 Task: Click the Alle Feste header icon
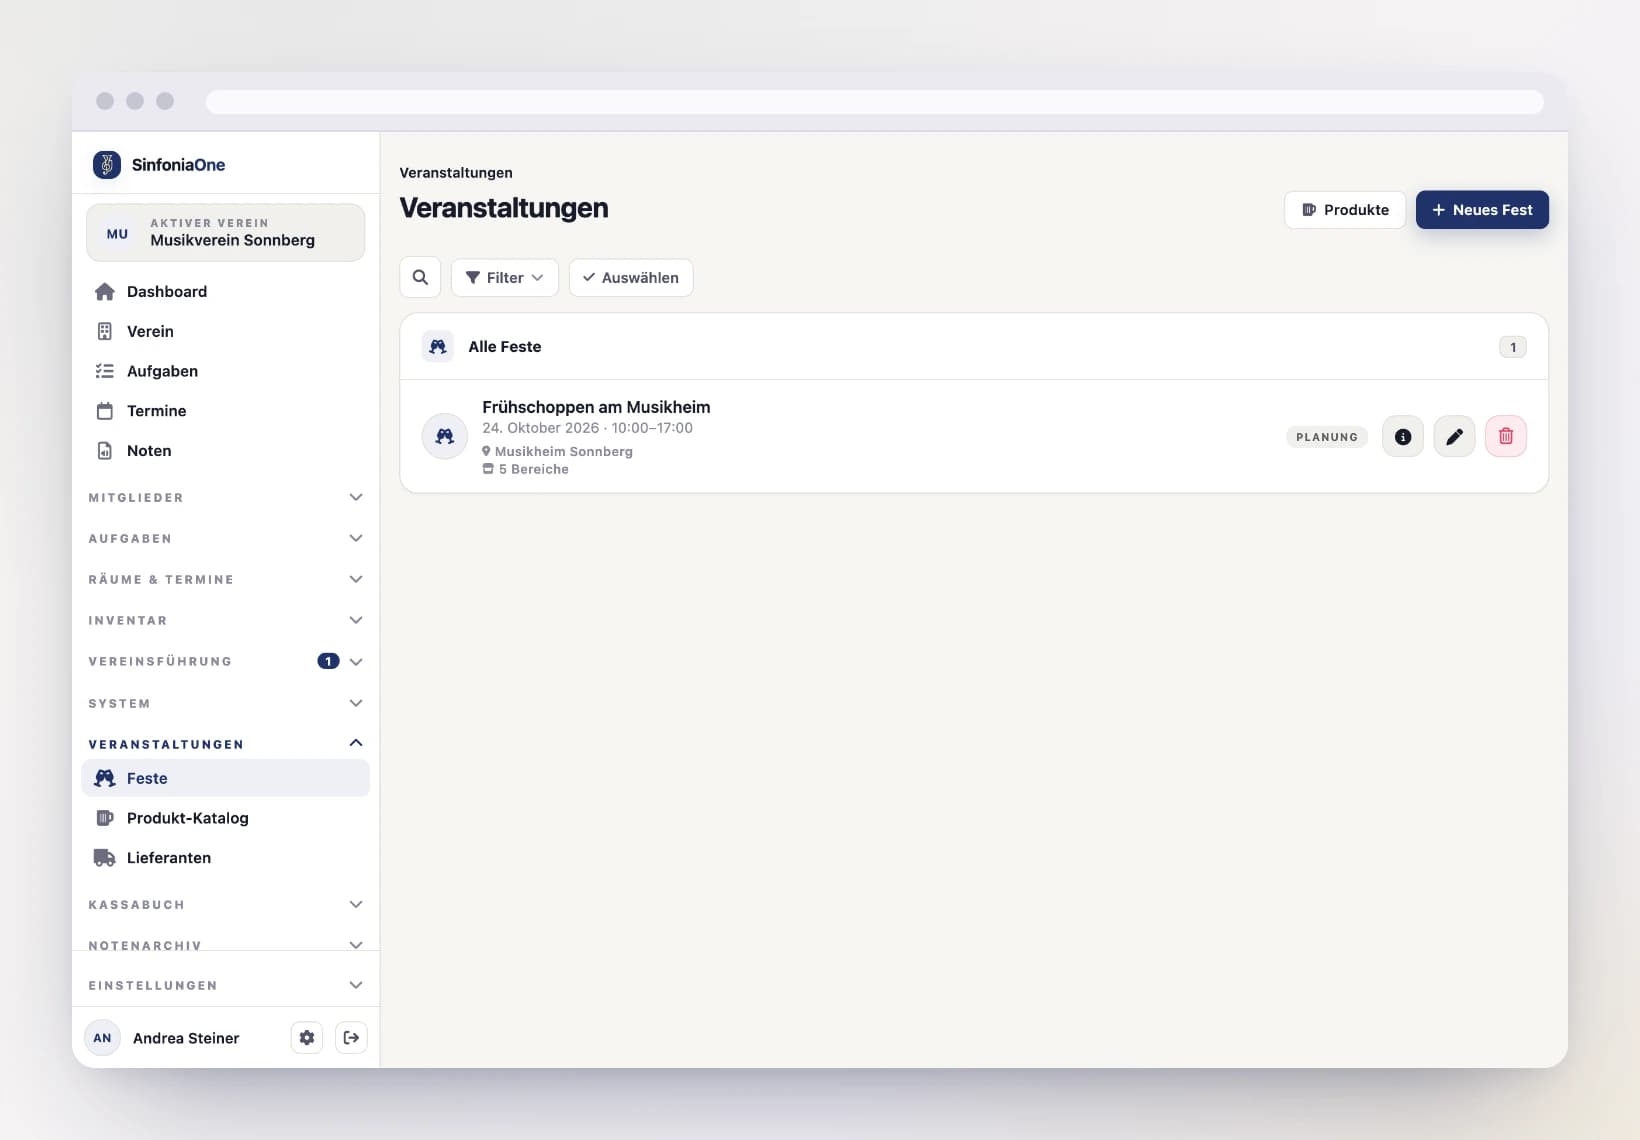coord(438,347)
